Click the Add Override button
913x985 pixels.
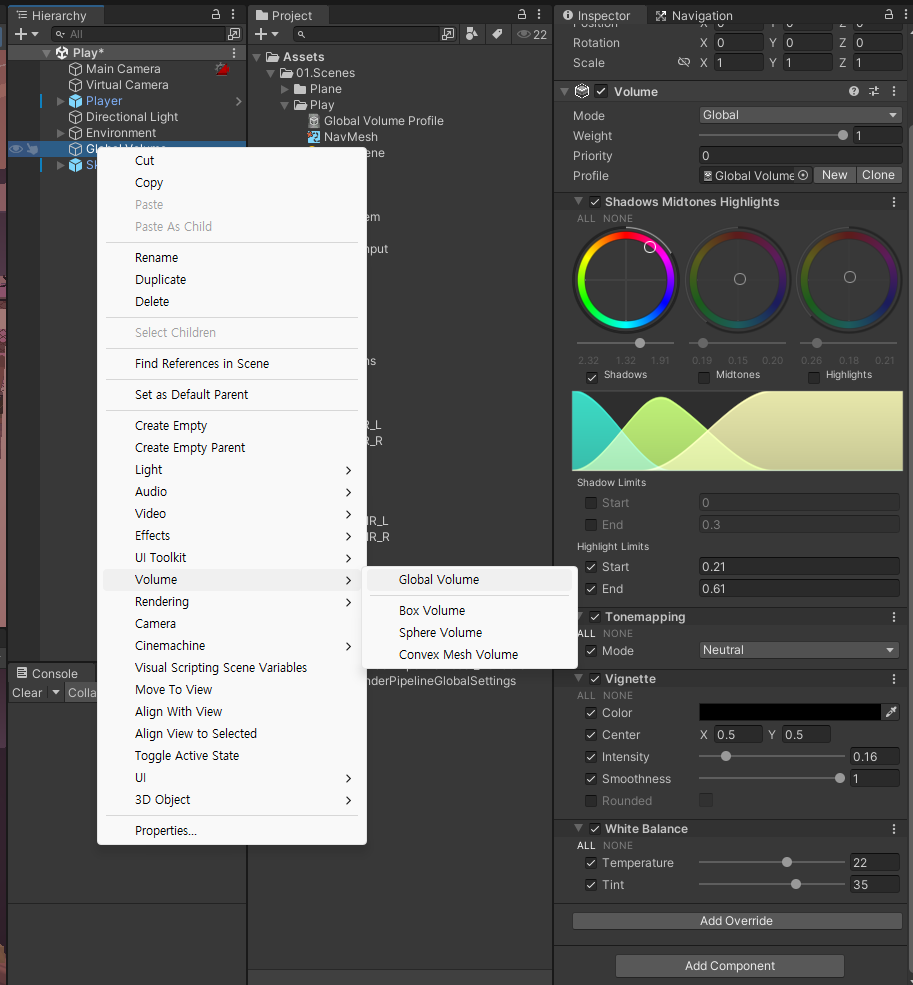[736, 920]
